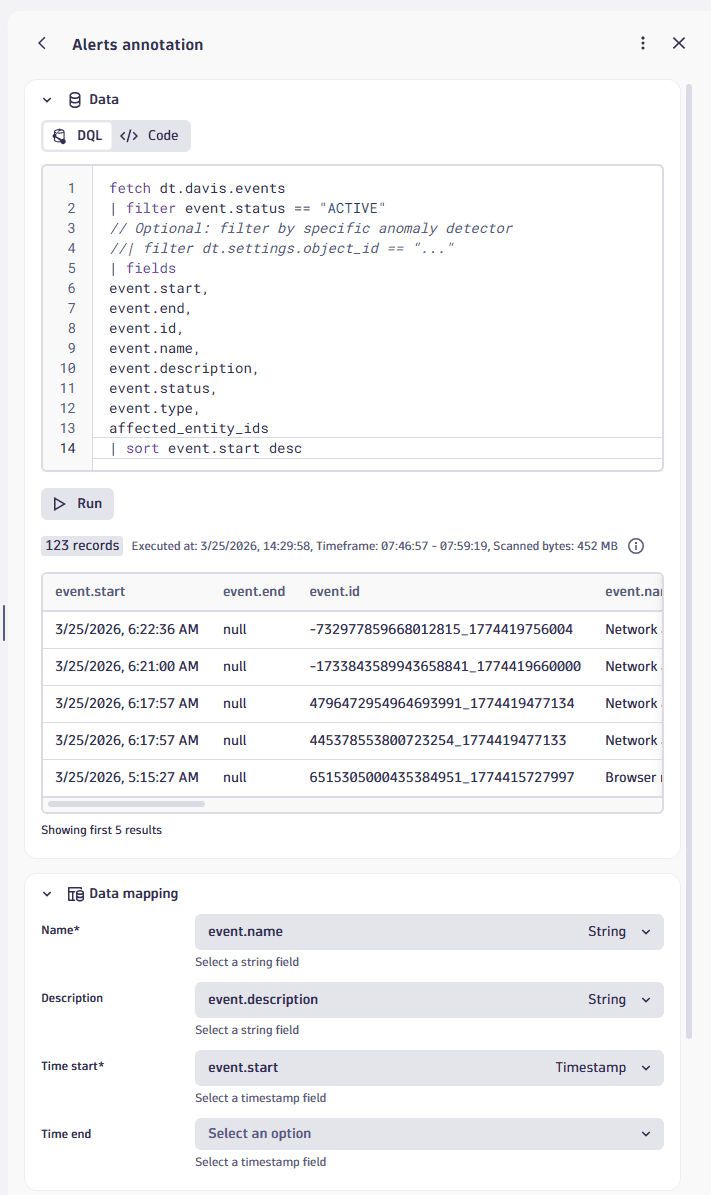Click the horizontal scrollbar below the results table

tap(125, 803)
